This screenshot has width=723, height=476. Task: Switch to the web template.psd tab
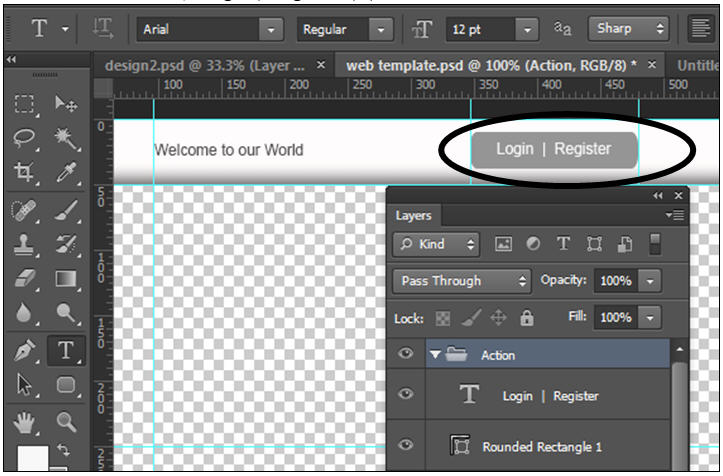[x=491, y=65]
